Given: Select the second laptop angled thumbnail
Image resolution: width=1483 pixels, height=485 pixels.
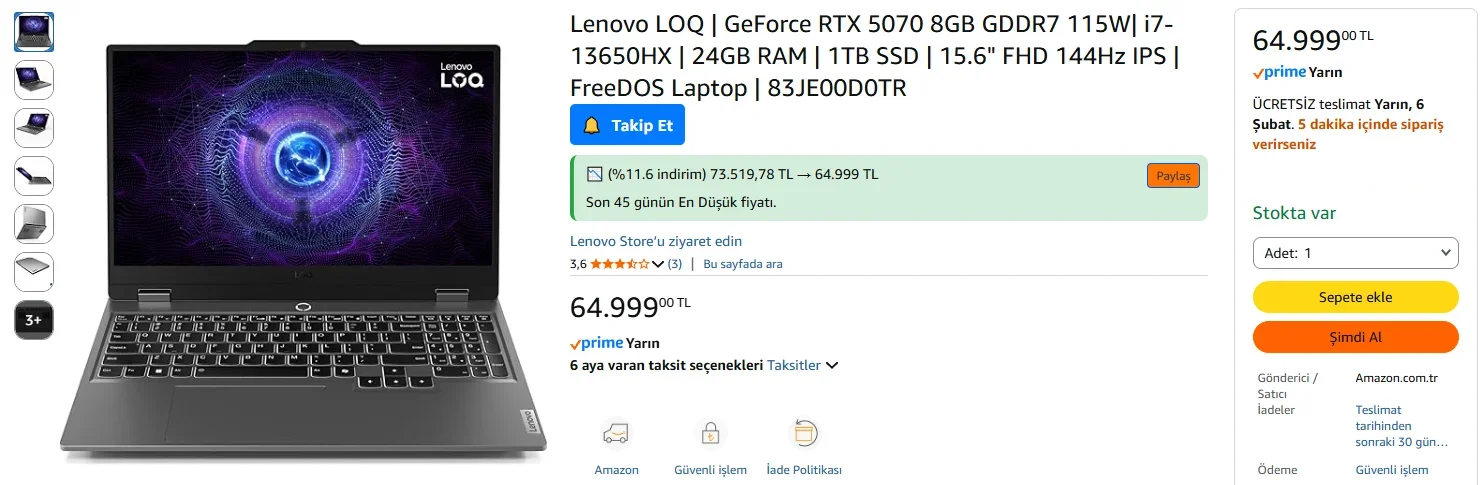Looking at the screenshot, I should [x=34, y=80].
